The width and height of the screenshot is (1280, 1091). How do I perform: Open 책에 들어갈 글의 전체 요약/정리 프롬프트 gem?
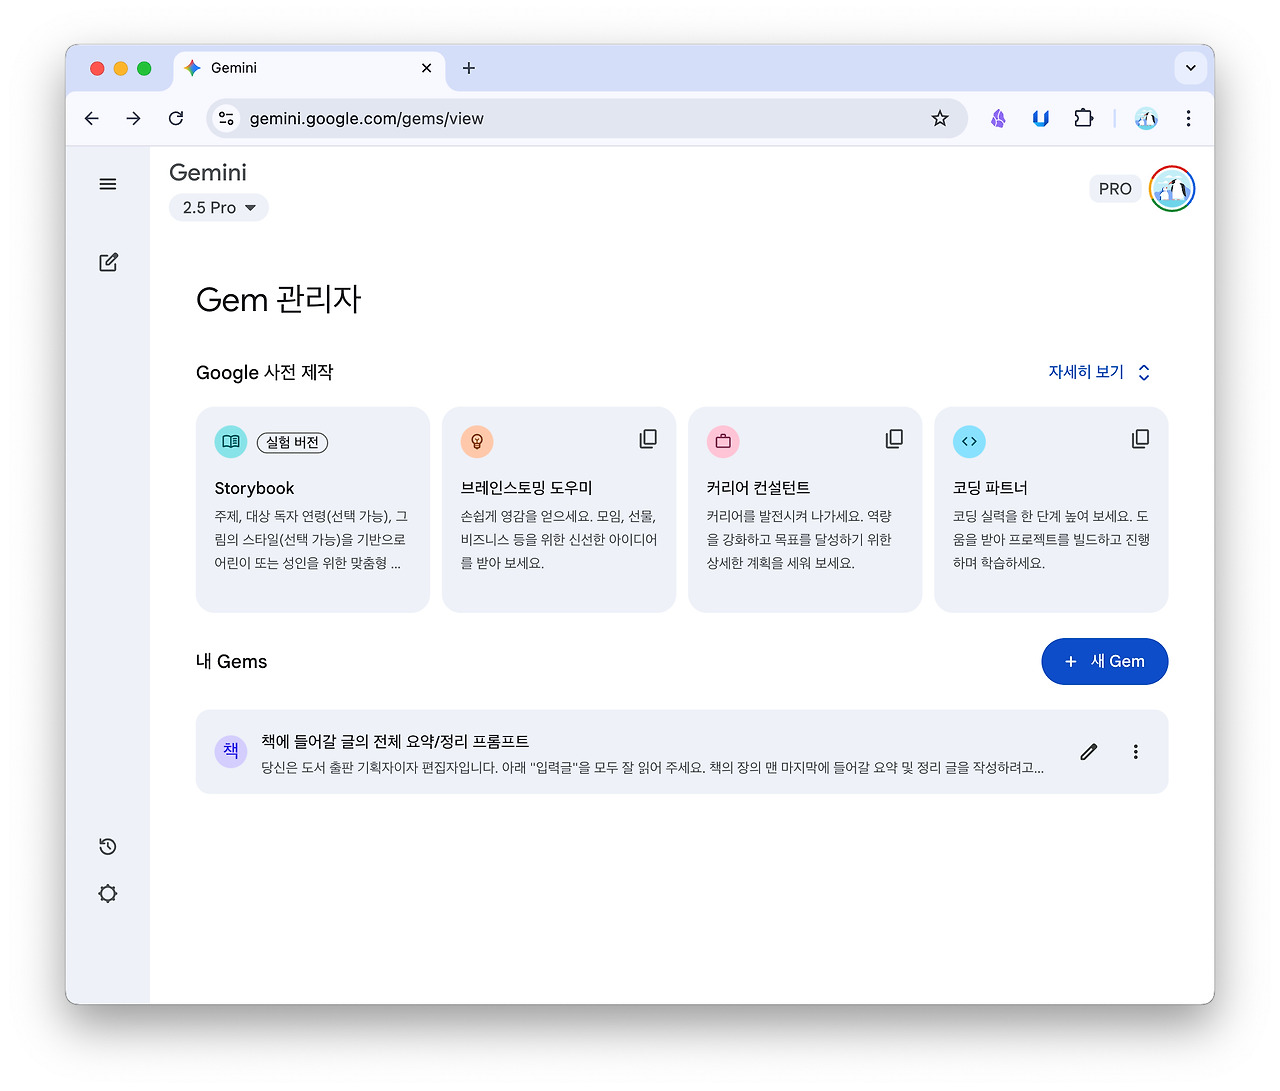682,752
